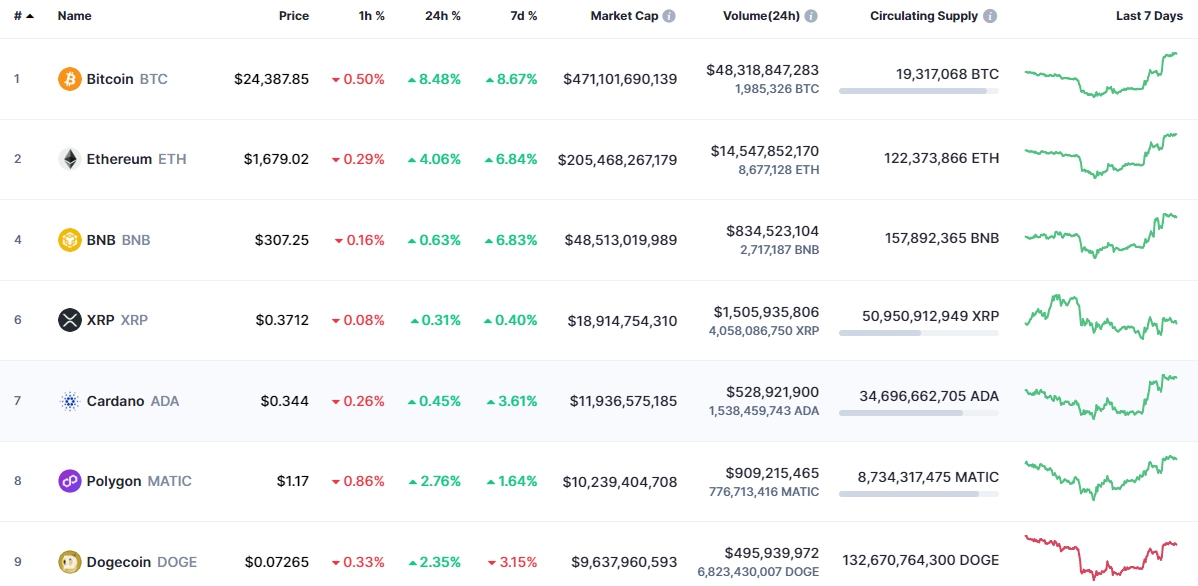Click the Bitcoin coin logo
1198x586 pixels.
point(70,79)
